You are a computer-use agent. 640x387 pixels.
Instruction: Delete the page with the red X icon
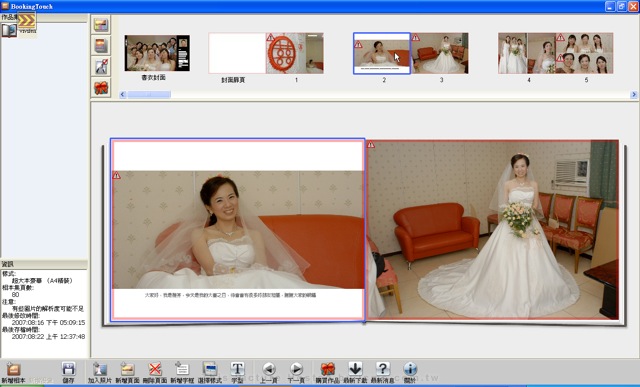click(x=155, y=369)
